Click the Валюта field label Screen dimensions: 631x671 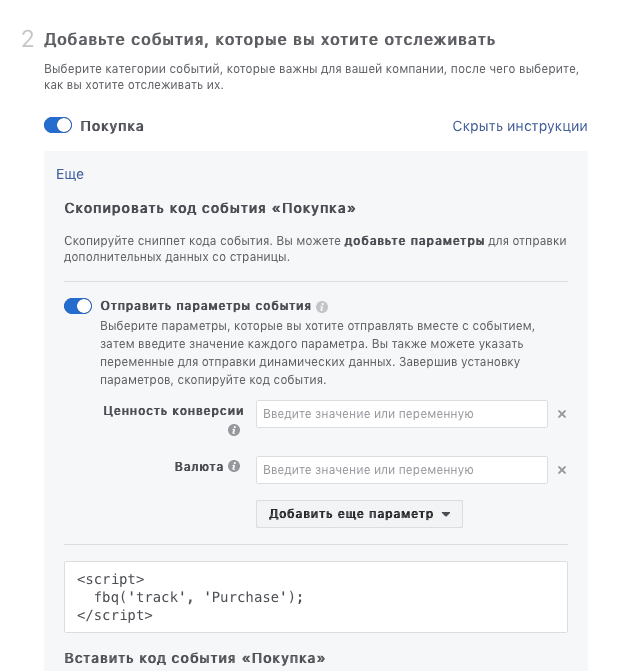click(199, 466)
